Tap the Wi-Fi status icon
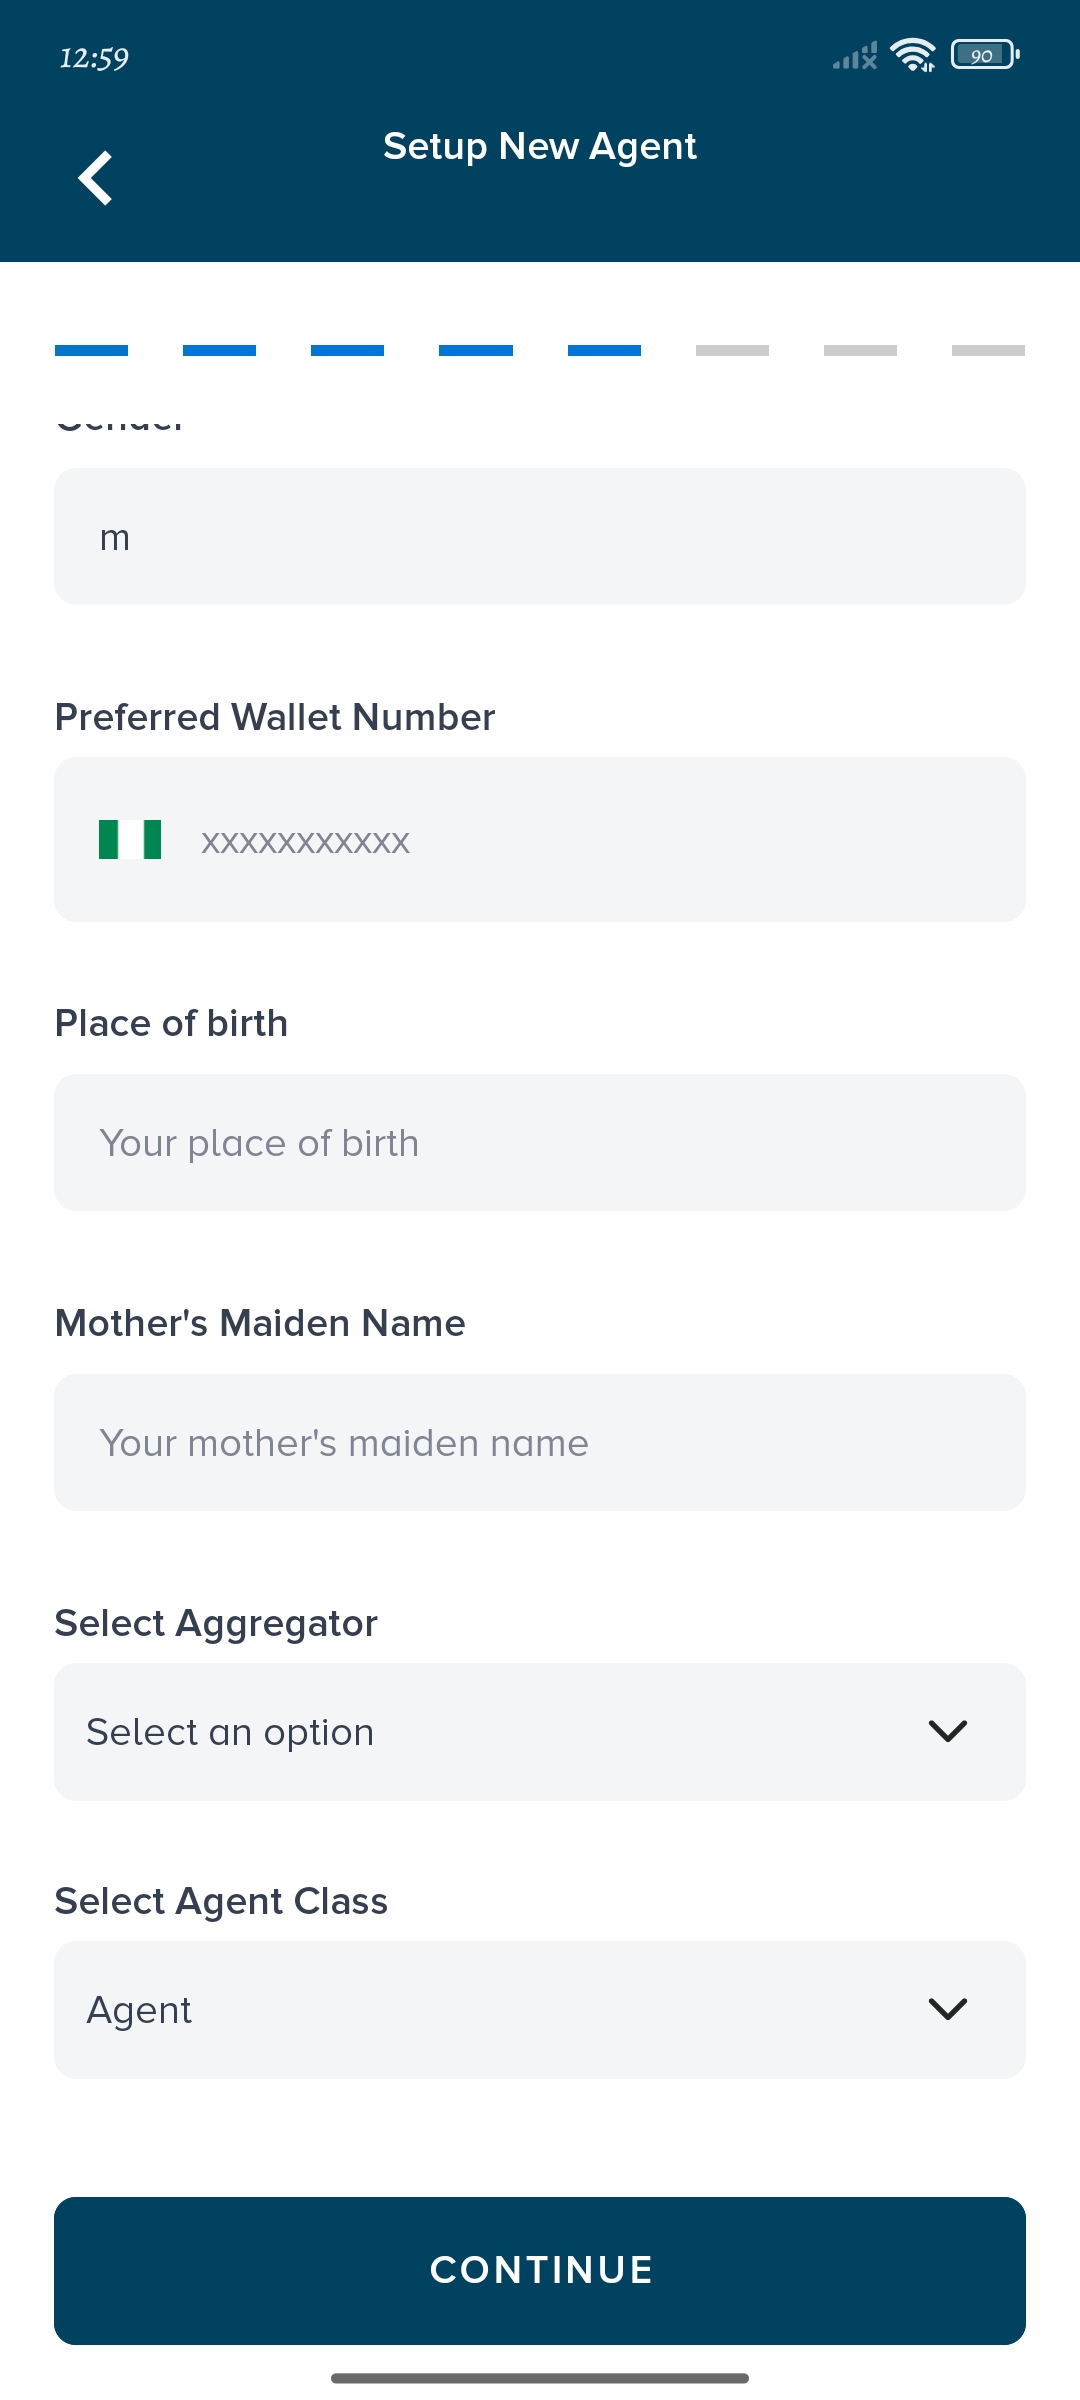Image resolution: width=1080 pixels, height=2400 pixels. tap(912, 55)
